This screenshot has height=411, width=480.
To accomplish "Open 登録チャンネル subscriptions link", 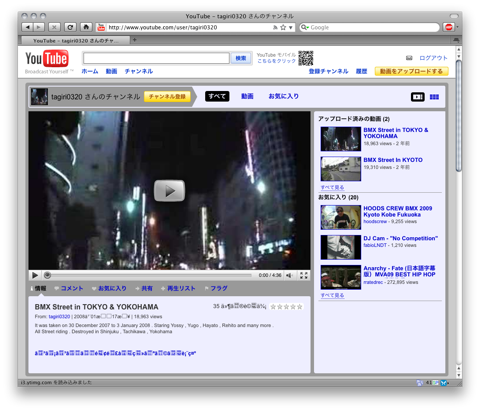I will coord(328,71).
